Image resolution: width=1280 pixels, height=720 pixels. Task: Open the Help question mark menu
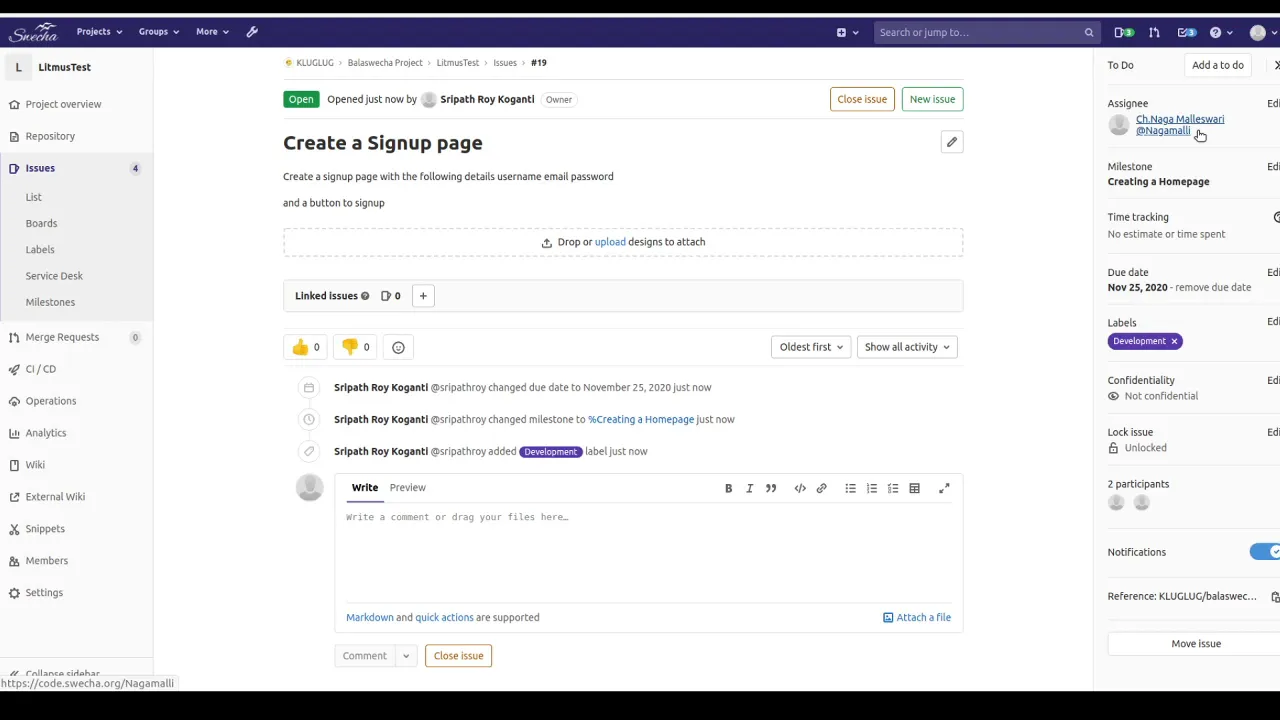(x=1221, y=32)
